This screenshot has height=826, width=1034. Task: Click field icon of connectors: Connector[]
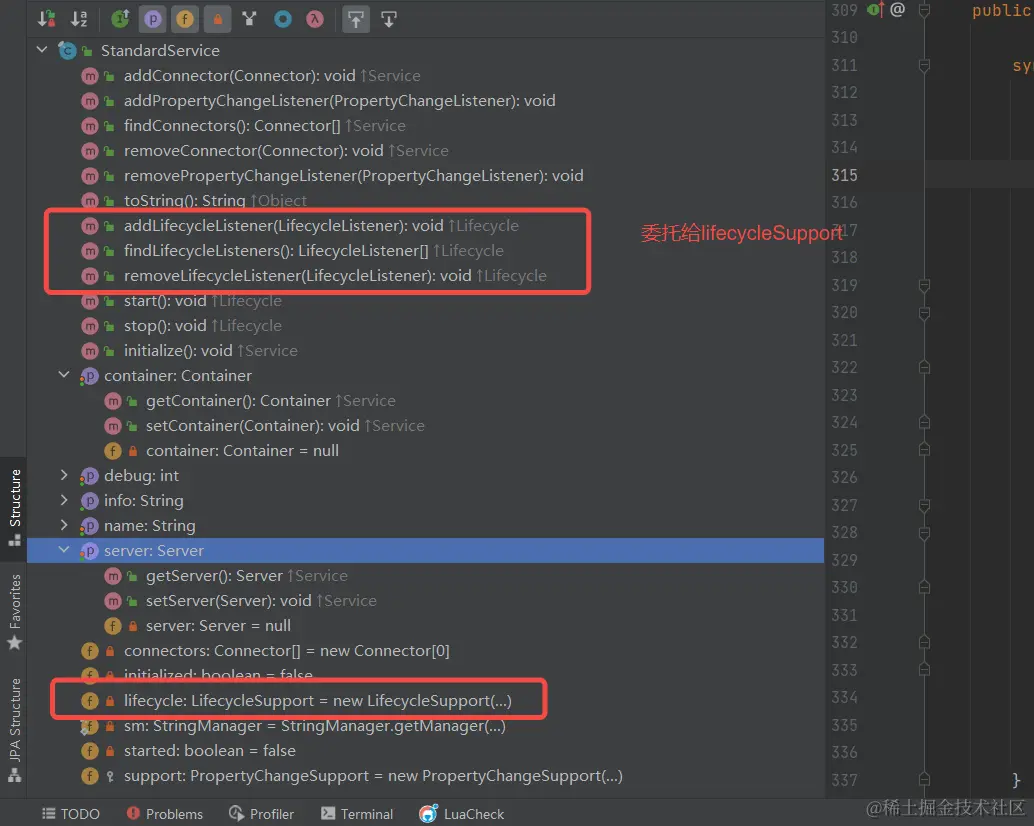click(90, 651)
